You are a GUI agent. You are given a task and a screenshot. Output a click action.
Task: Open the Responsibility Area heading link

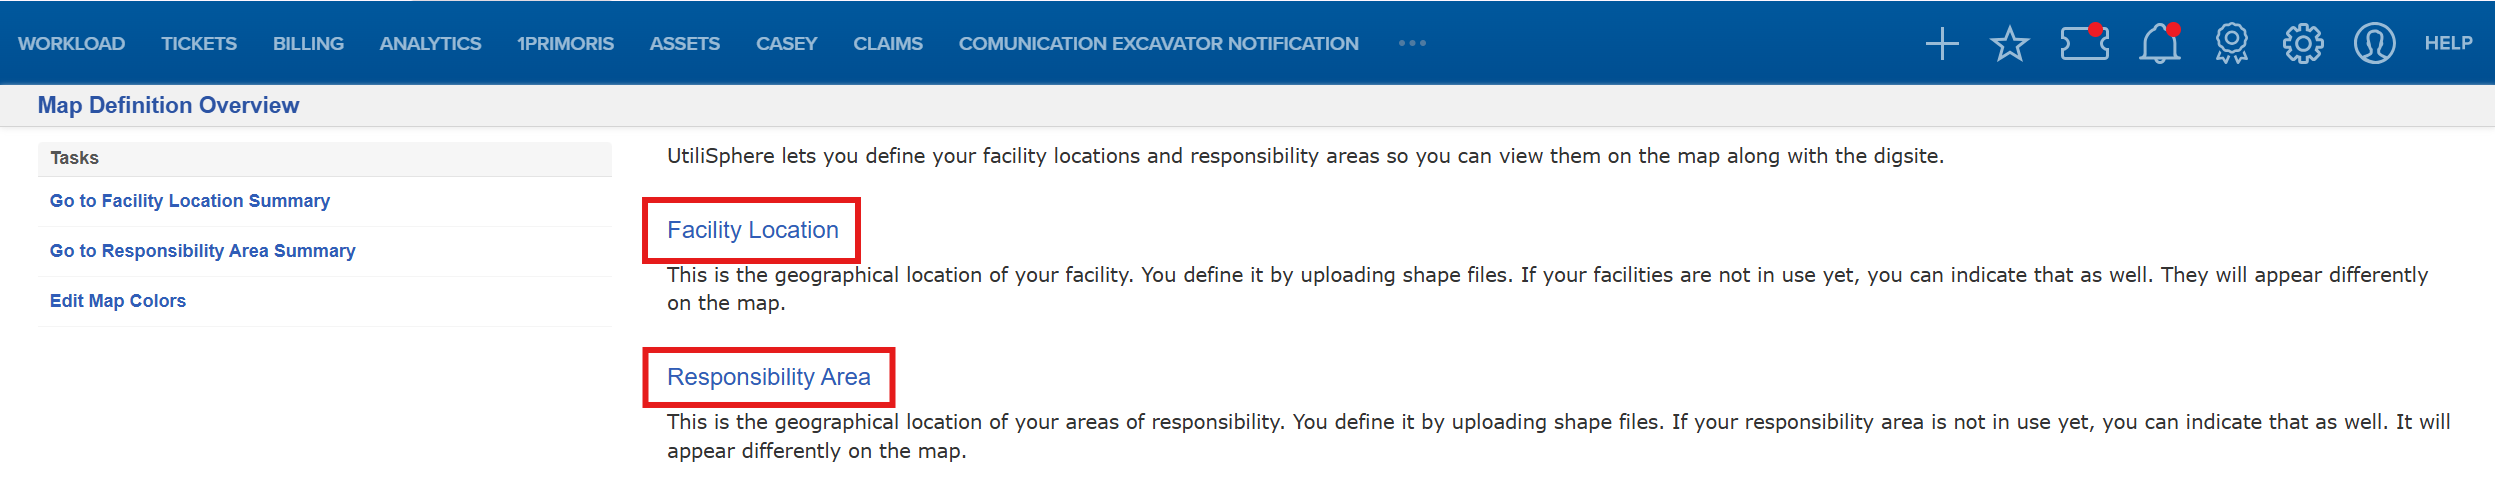768,377
